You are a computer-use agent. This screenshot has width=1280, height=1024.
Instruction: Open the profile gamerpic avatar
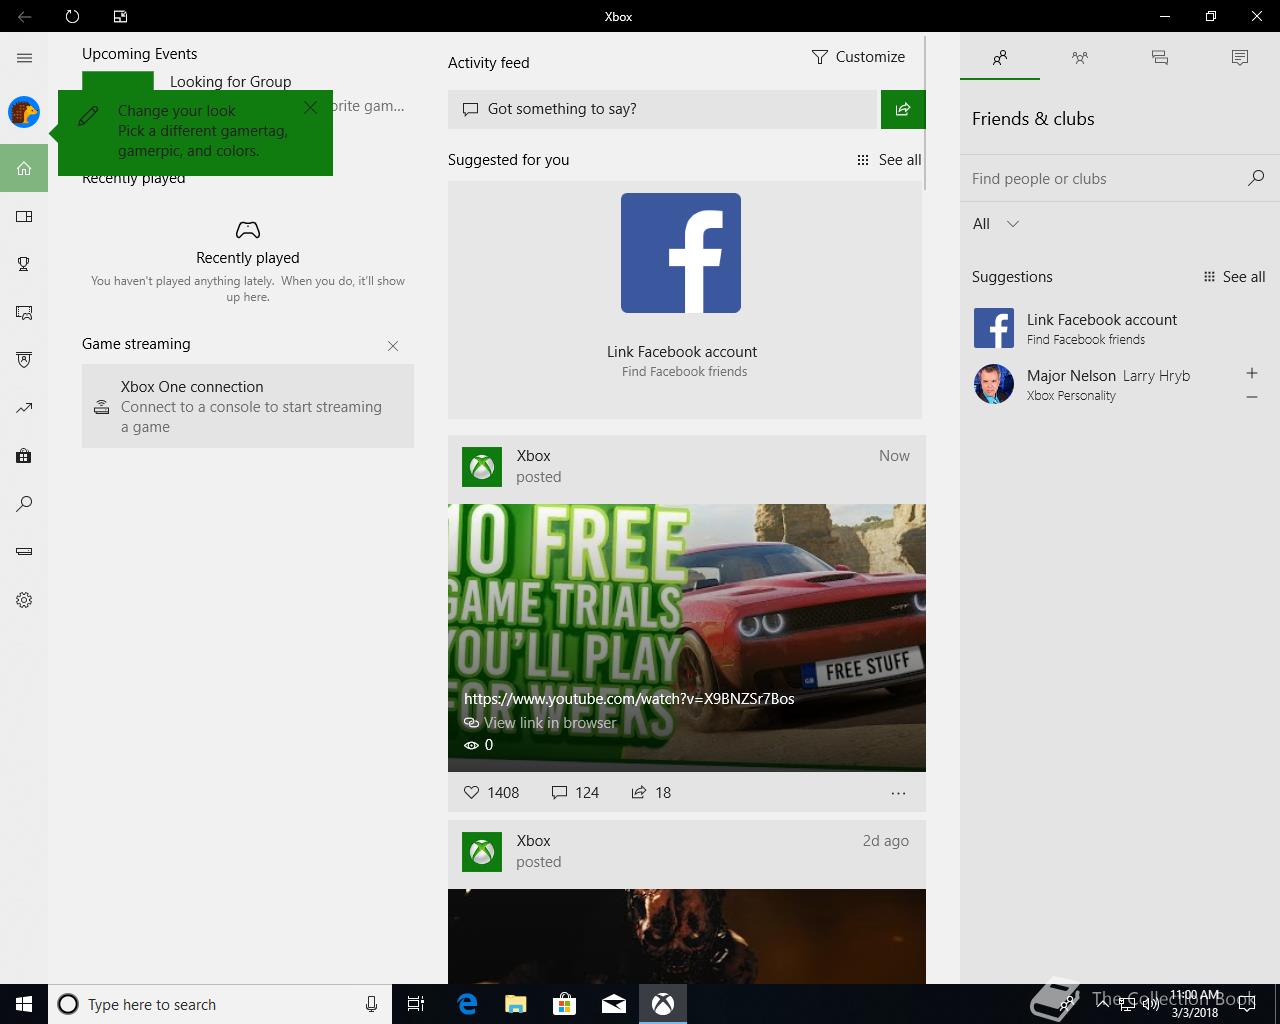tap(24, 112)
